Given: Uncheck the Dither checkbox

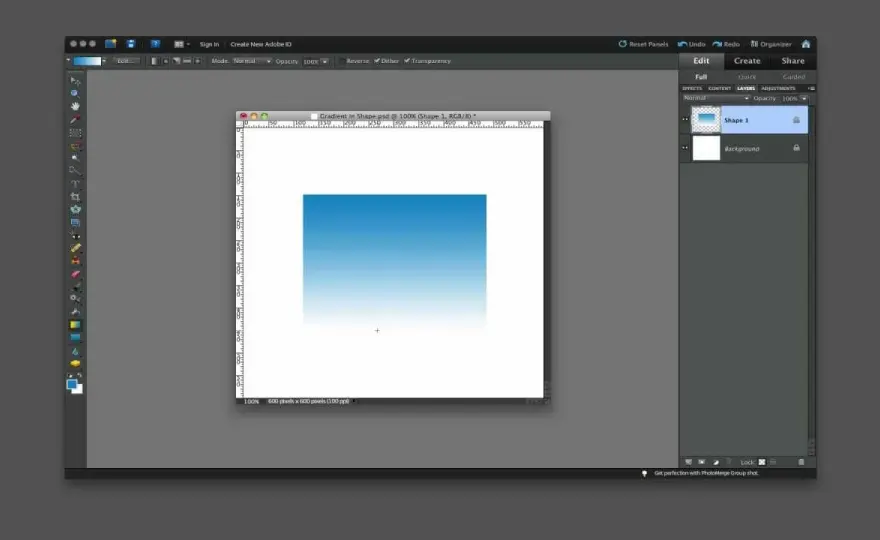Looking at the screenshot, I should [x=377, y=61].
